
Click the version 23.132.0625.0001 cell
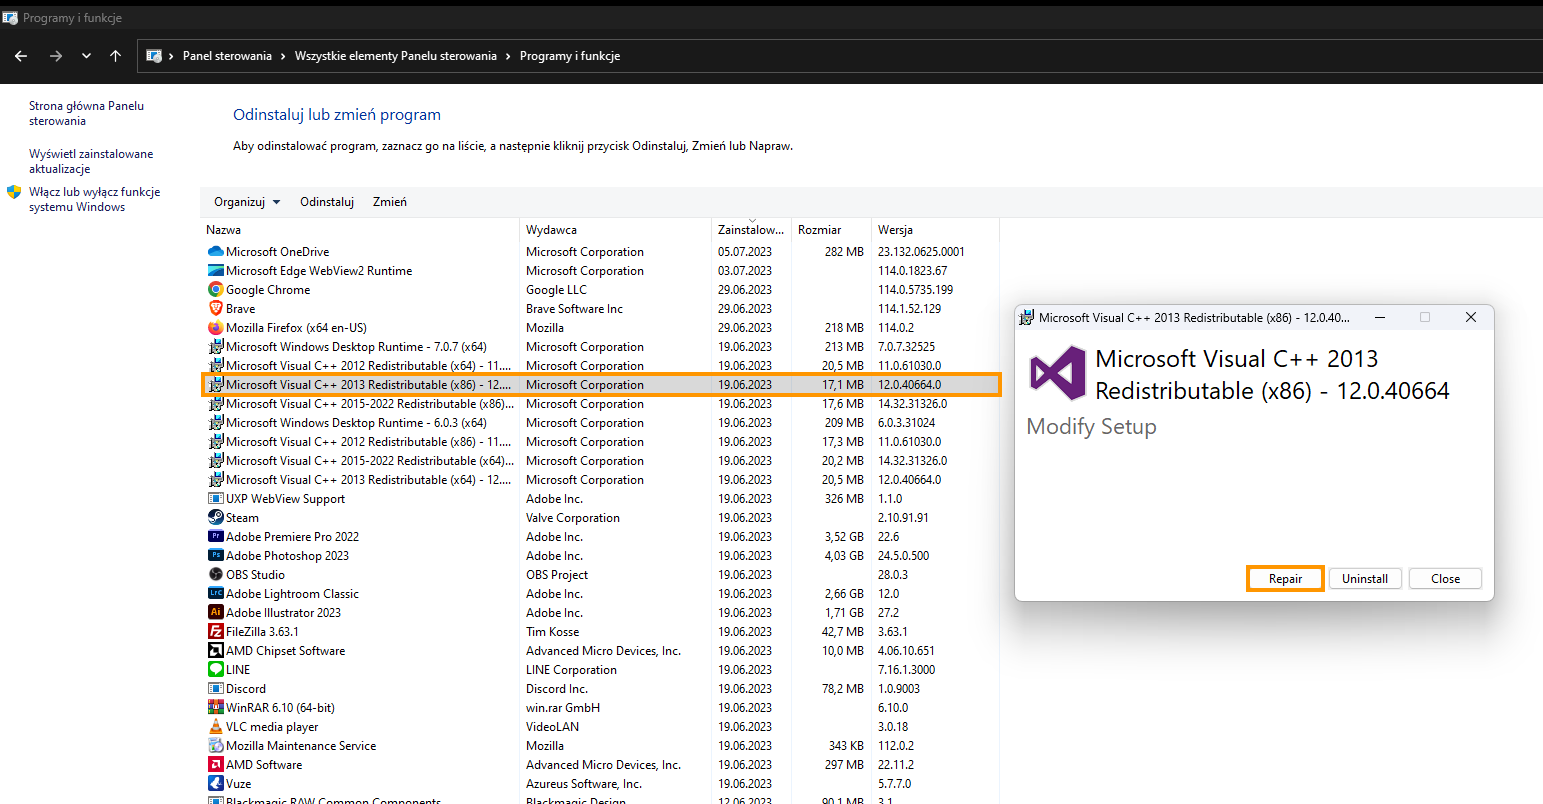click(921, 252)
